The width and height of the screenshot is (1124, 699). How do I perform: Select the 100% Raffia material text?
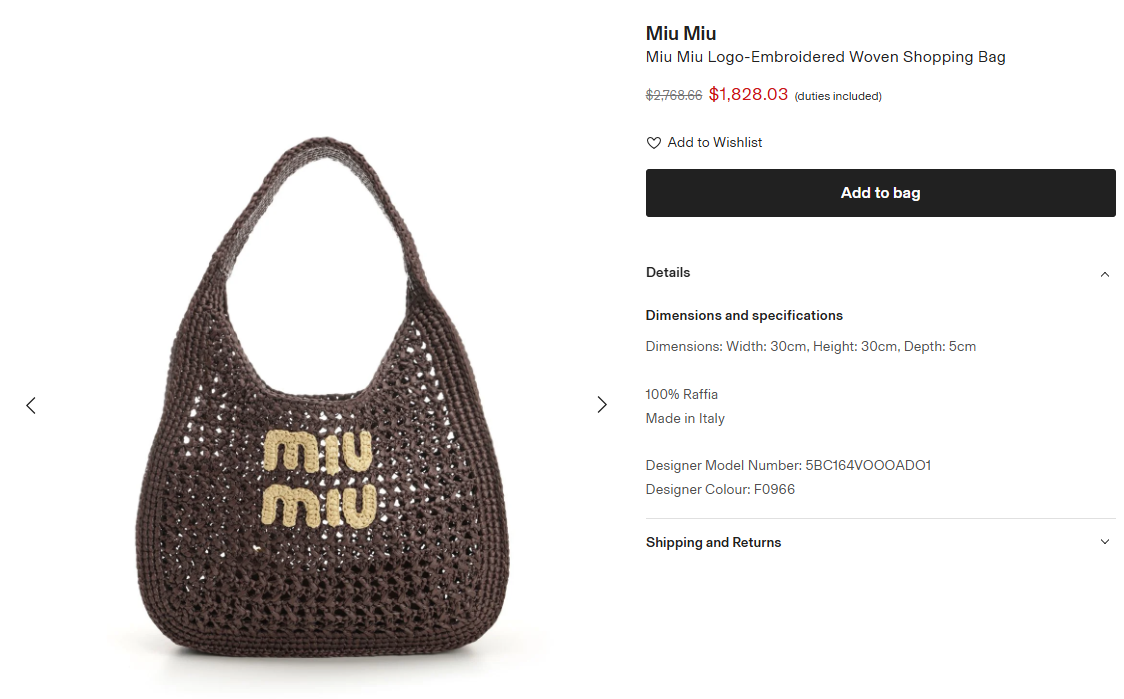click(681, 394)
